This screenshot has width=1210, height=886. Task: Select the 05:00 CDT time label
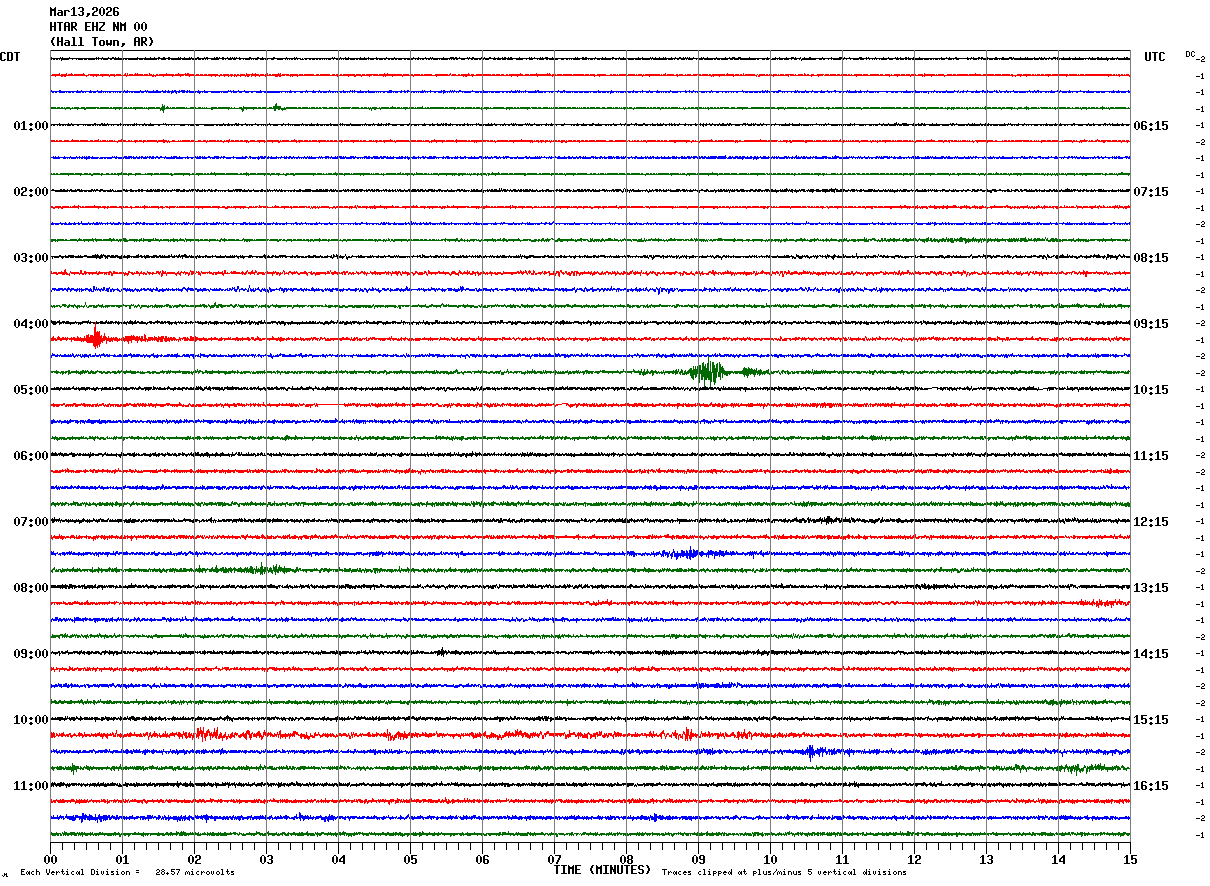(x=30, y=389)
